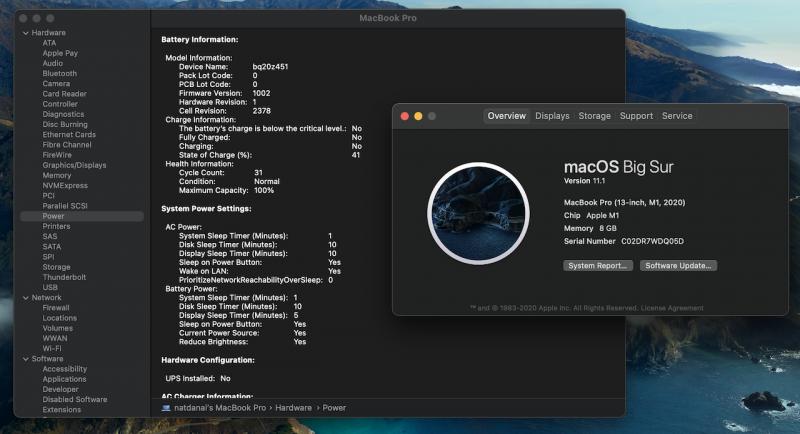The height and width of the screenshot is (434, 800).
Task: Open Graphics/Displays entry
Action: coord(74,165)
